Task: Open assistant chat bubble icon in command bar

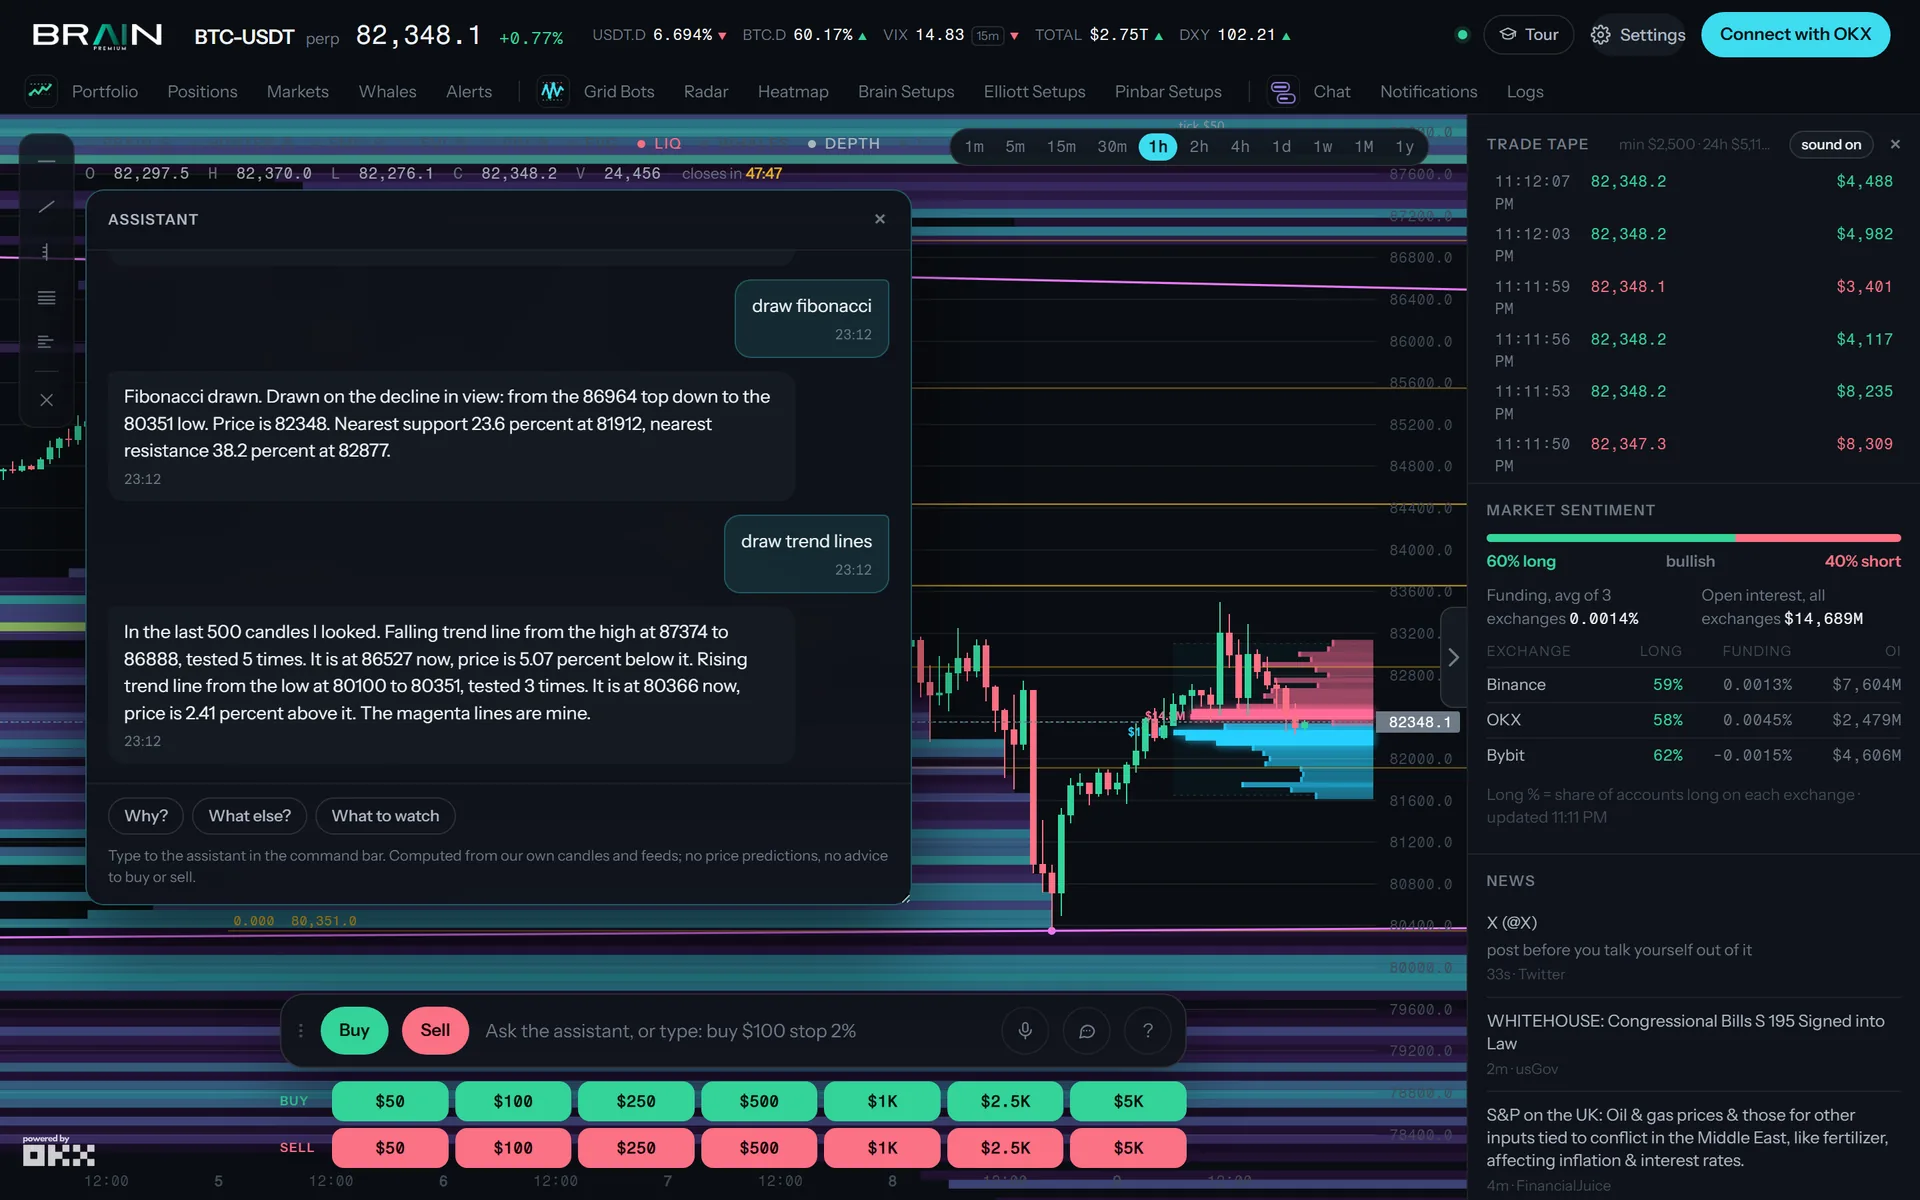Action: point(1087,1030)
